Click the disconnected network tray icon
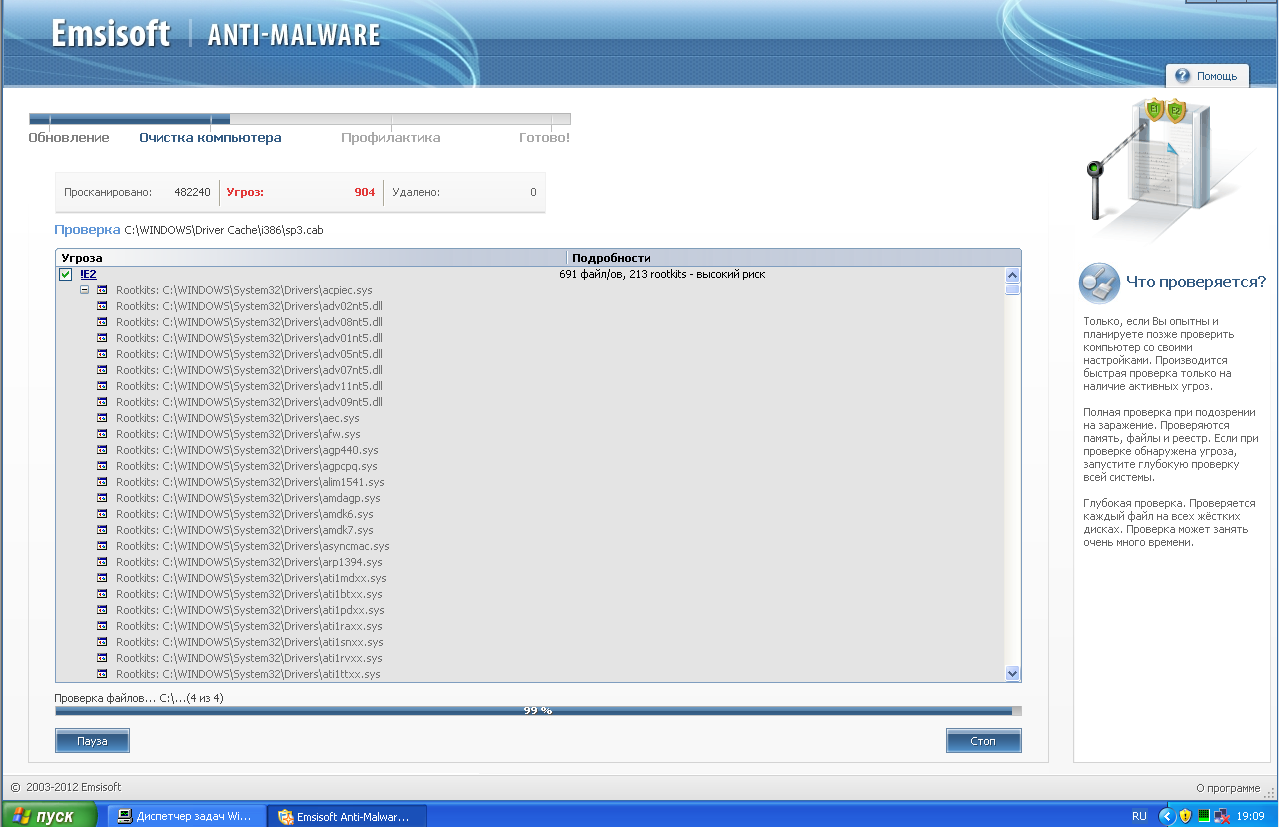Viewport: 1280px width, 827px height. pyautogui.click(x=1222, y=816)
